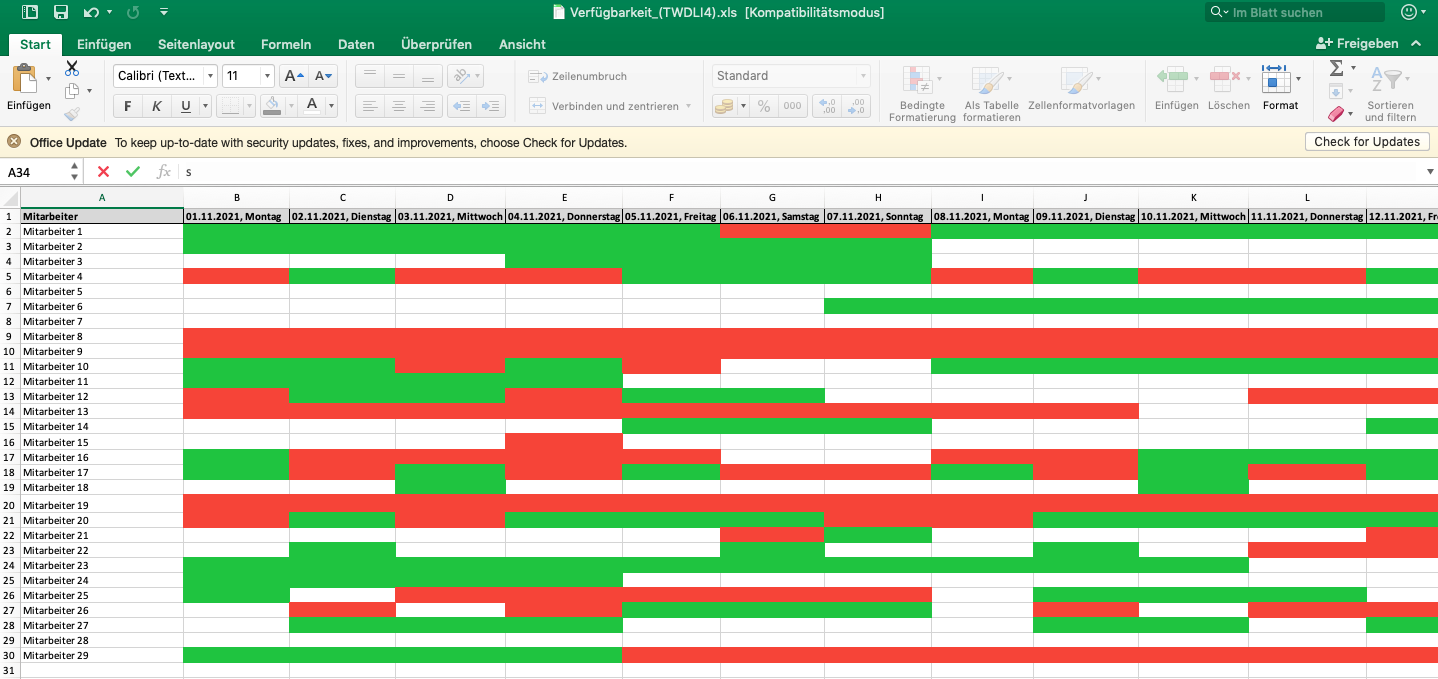Cut selection with the scissors icon
1438x679 pixels.
(x=72, y=69)
